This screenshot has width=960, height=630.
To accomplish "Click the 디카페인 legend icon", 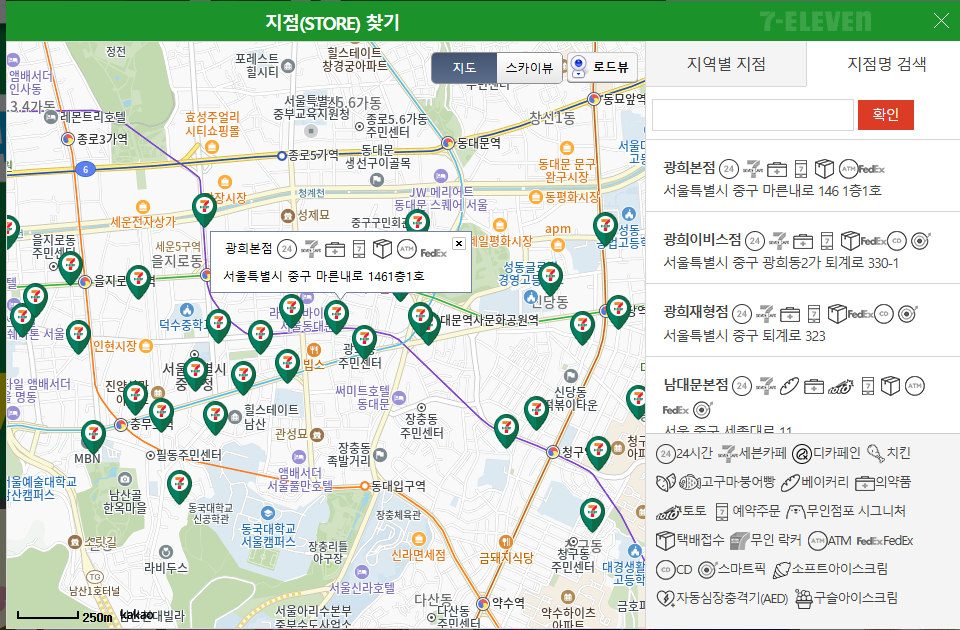I will 801,454.
